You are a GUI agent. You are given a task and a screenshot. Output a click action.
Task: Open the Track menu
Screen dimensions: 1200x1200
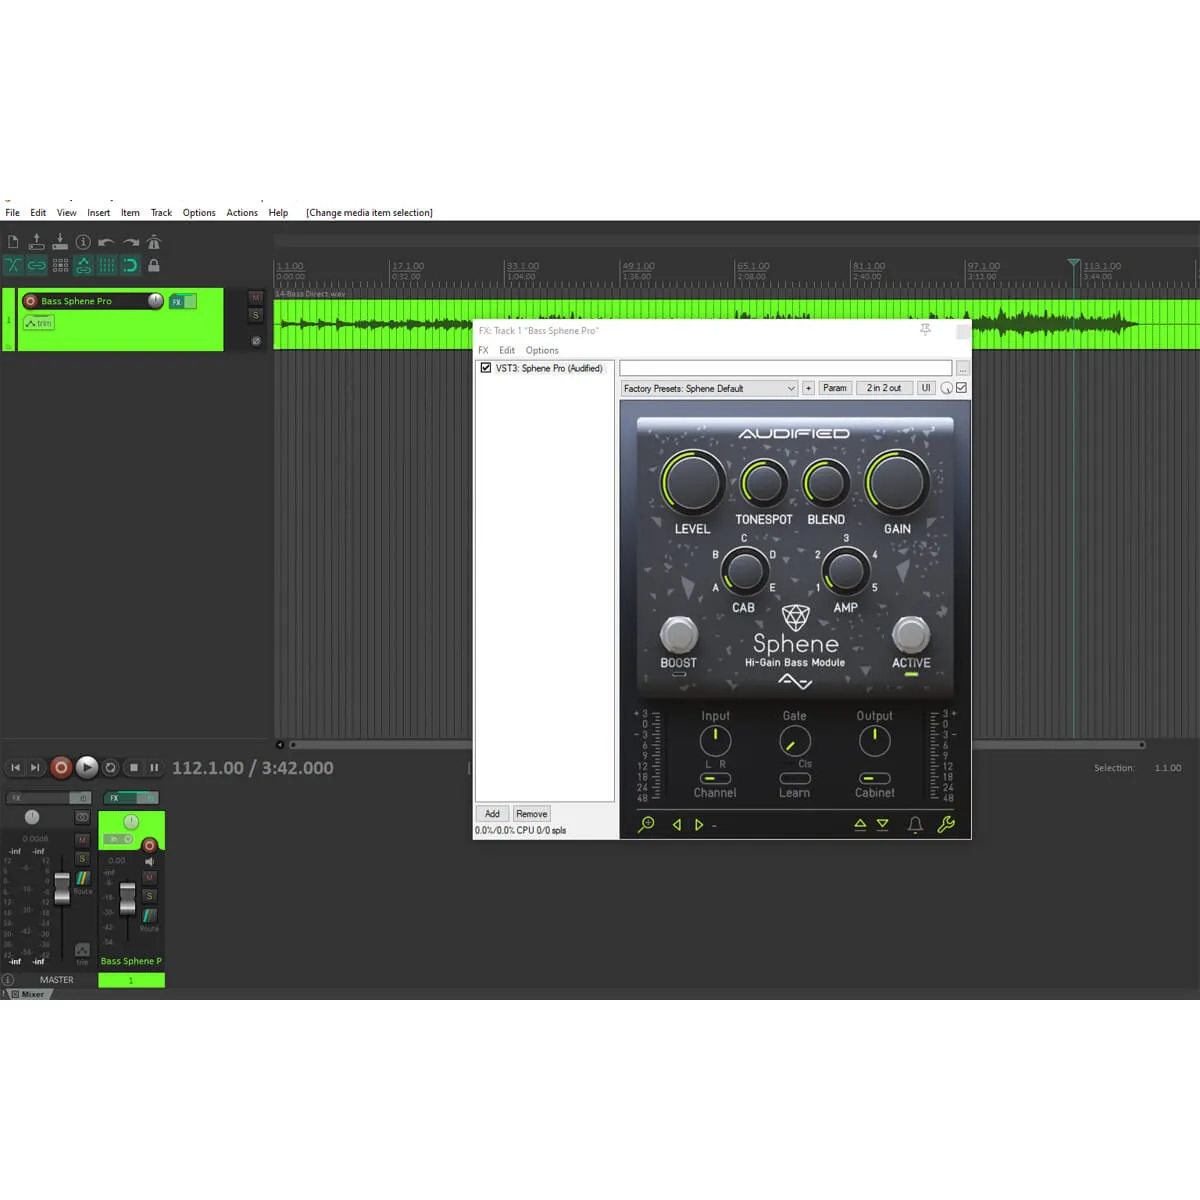coord(161,212)
